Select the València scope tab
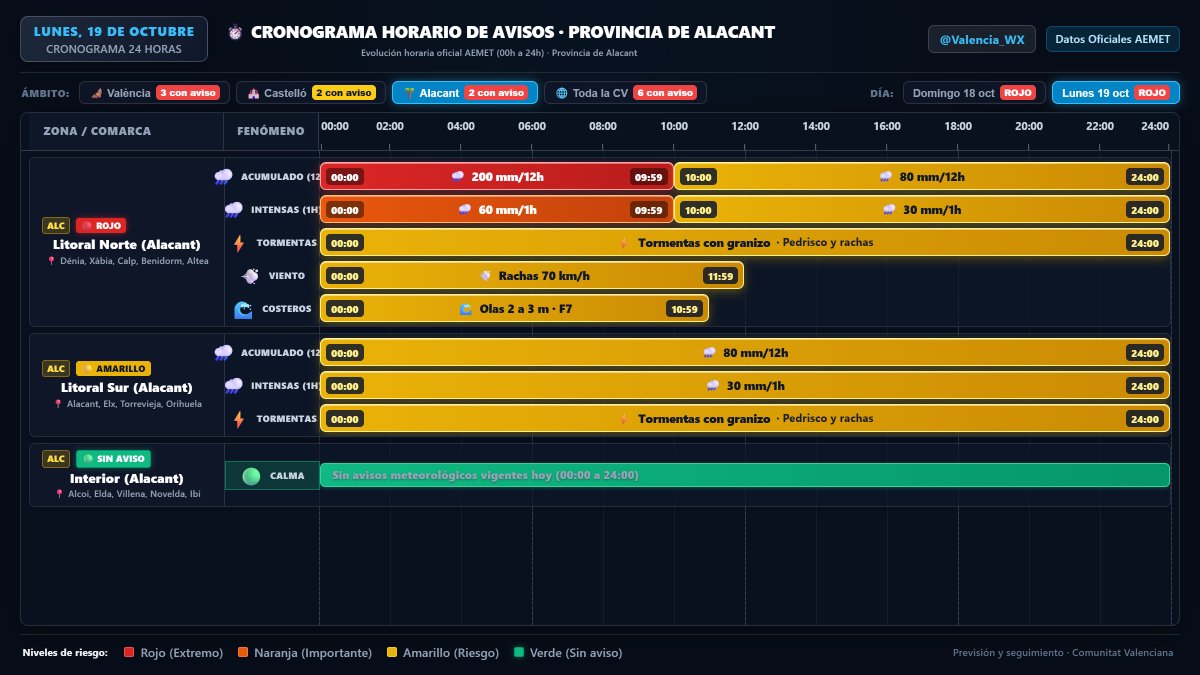Viewport: 1200px width, 675px height. [154, 93]
